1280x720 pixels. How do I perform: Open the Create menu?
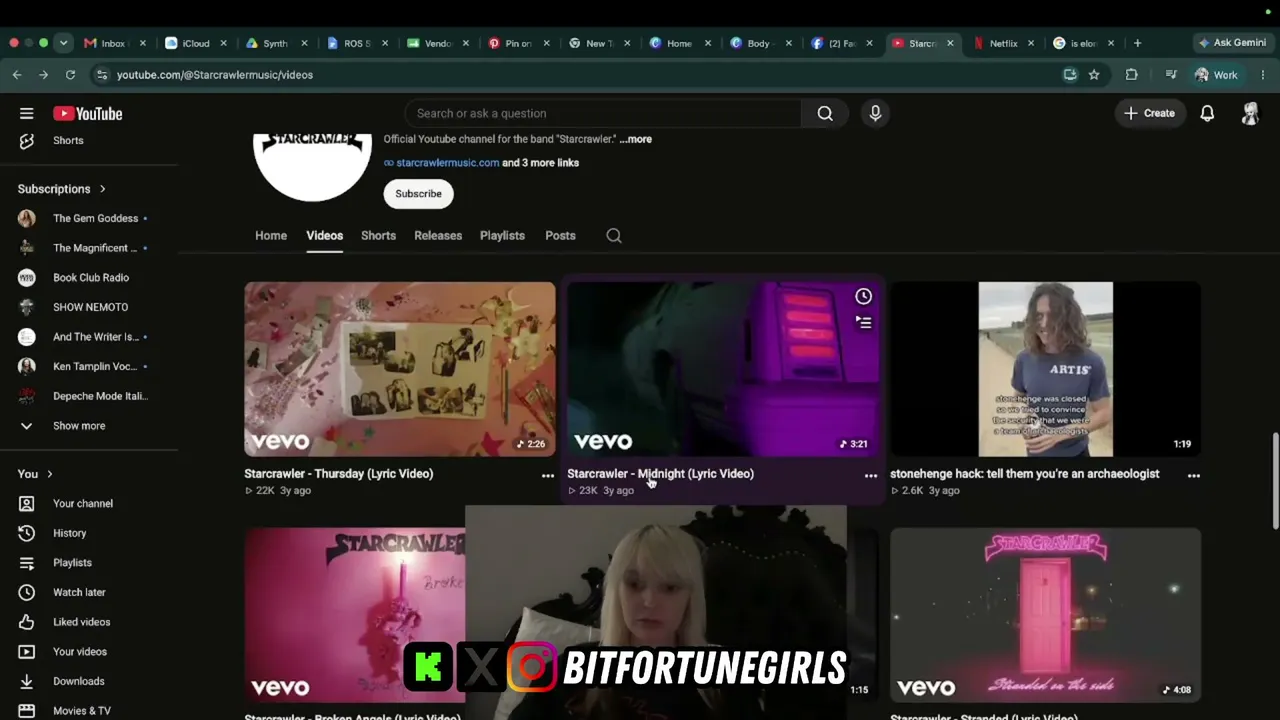[1149, 113]
